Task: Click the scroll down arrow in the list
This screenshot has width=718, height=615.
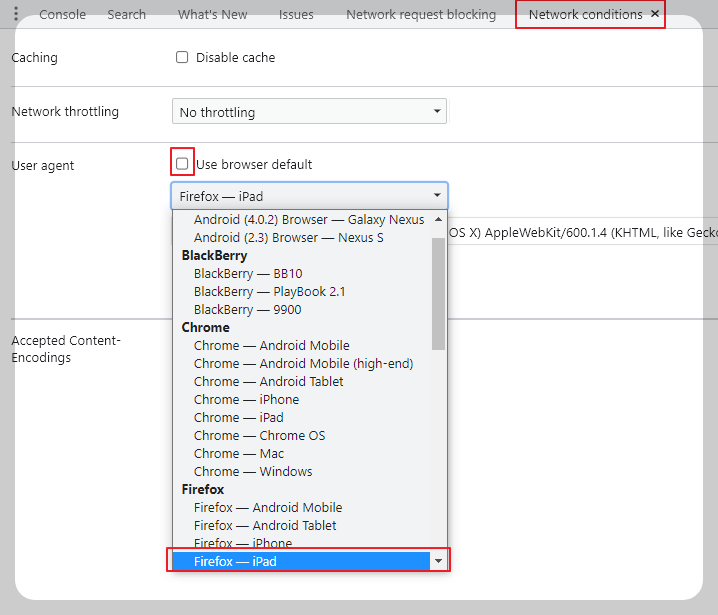Action: point(438,561)
